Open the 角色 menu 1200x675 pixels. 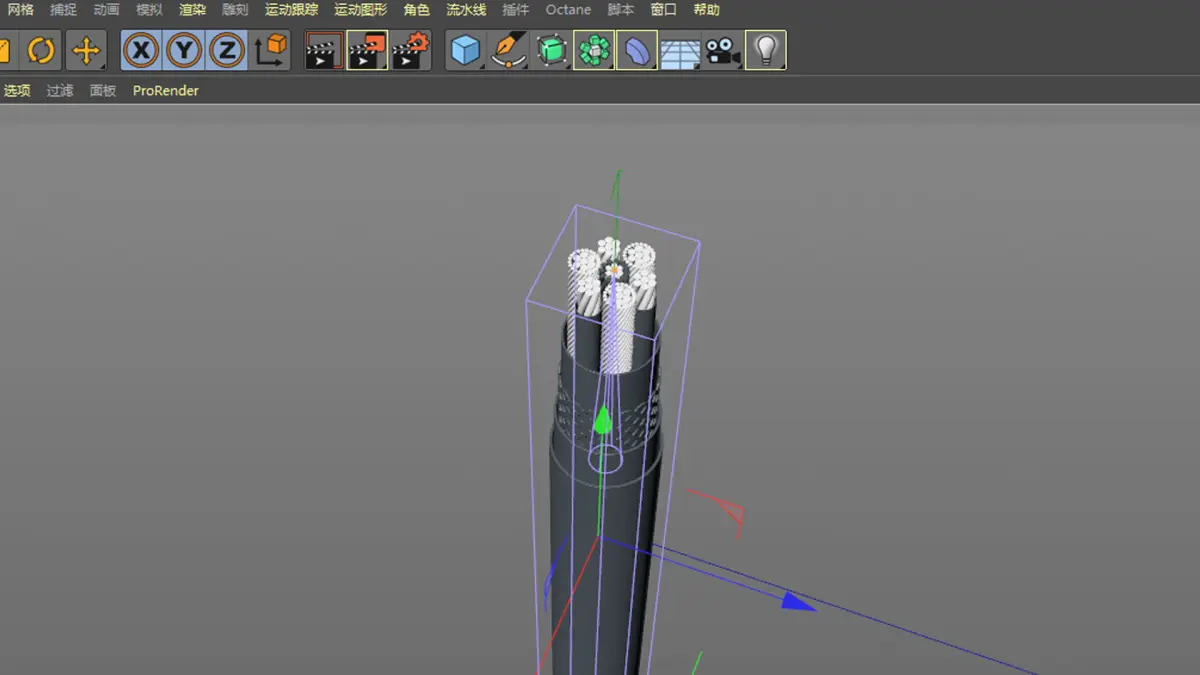(416, 10)
